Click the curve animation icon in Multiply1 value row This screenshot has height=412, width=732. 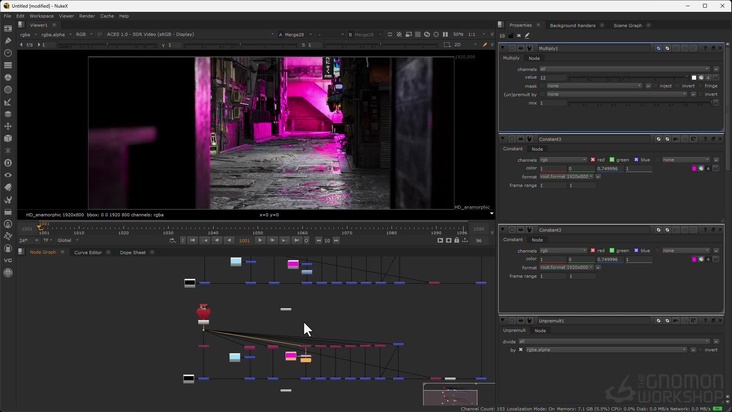[716, 77]
